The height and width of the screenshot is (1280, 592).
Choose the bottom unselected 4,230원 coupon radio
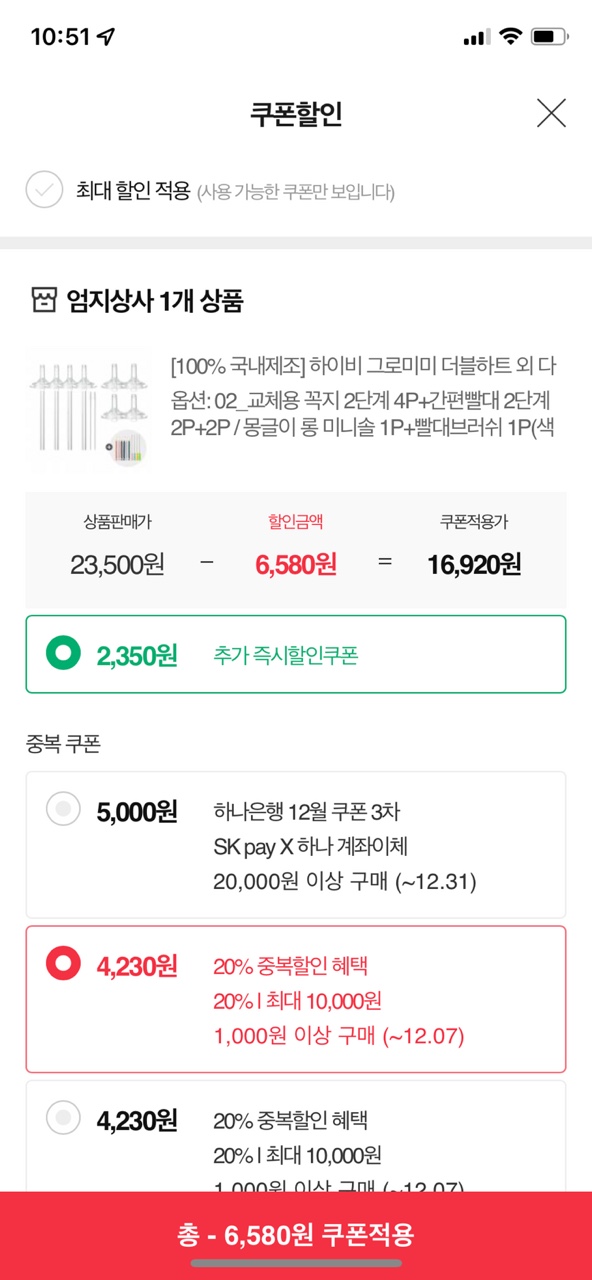pos(63,1118)
